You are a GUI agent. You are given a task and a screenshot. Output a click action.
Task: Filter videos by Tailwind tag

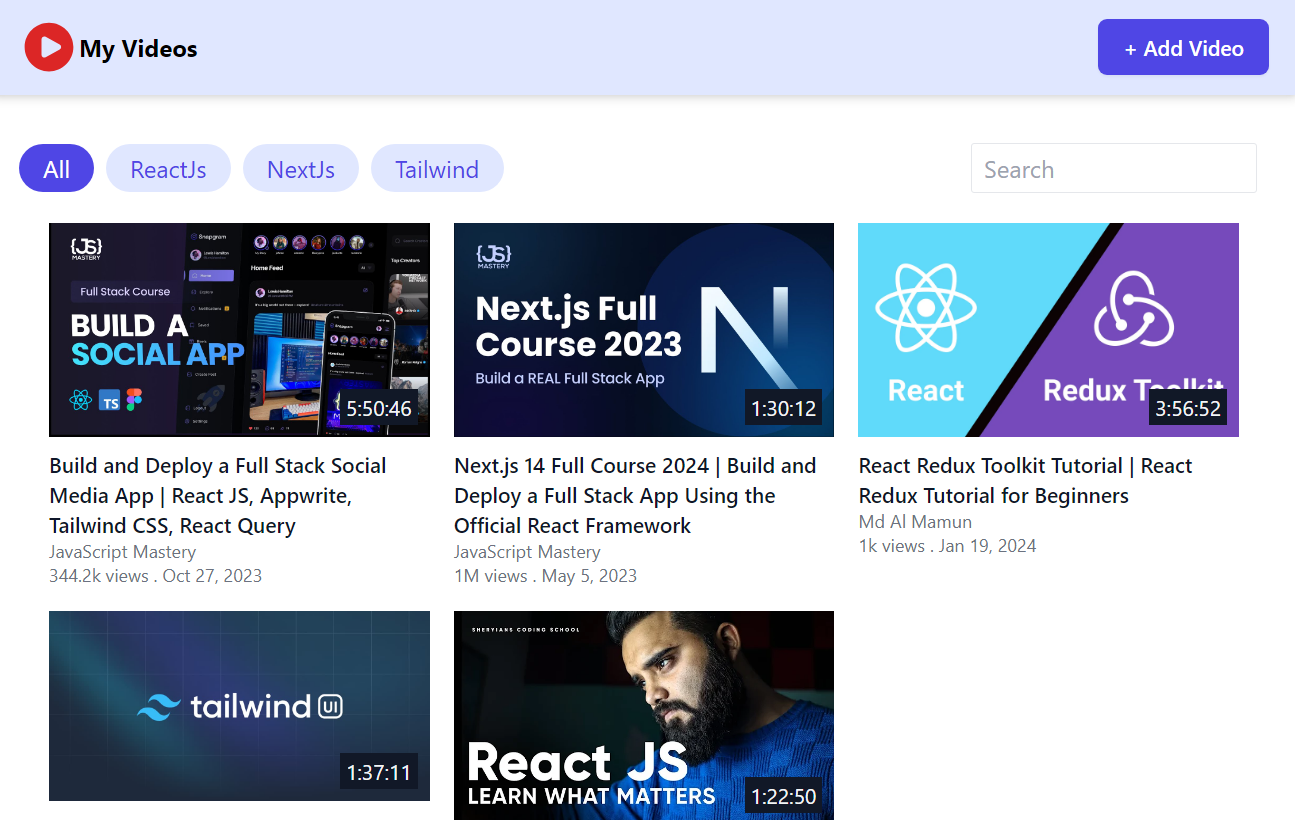coord(437,169)
